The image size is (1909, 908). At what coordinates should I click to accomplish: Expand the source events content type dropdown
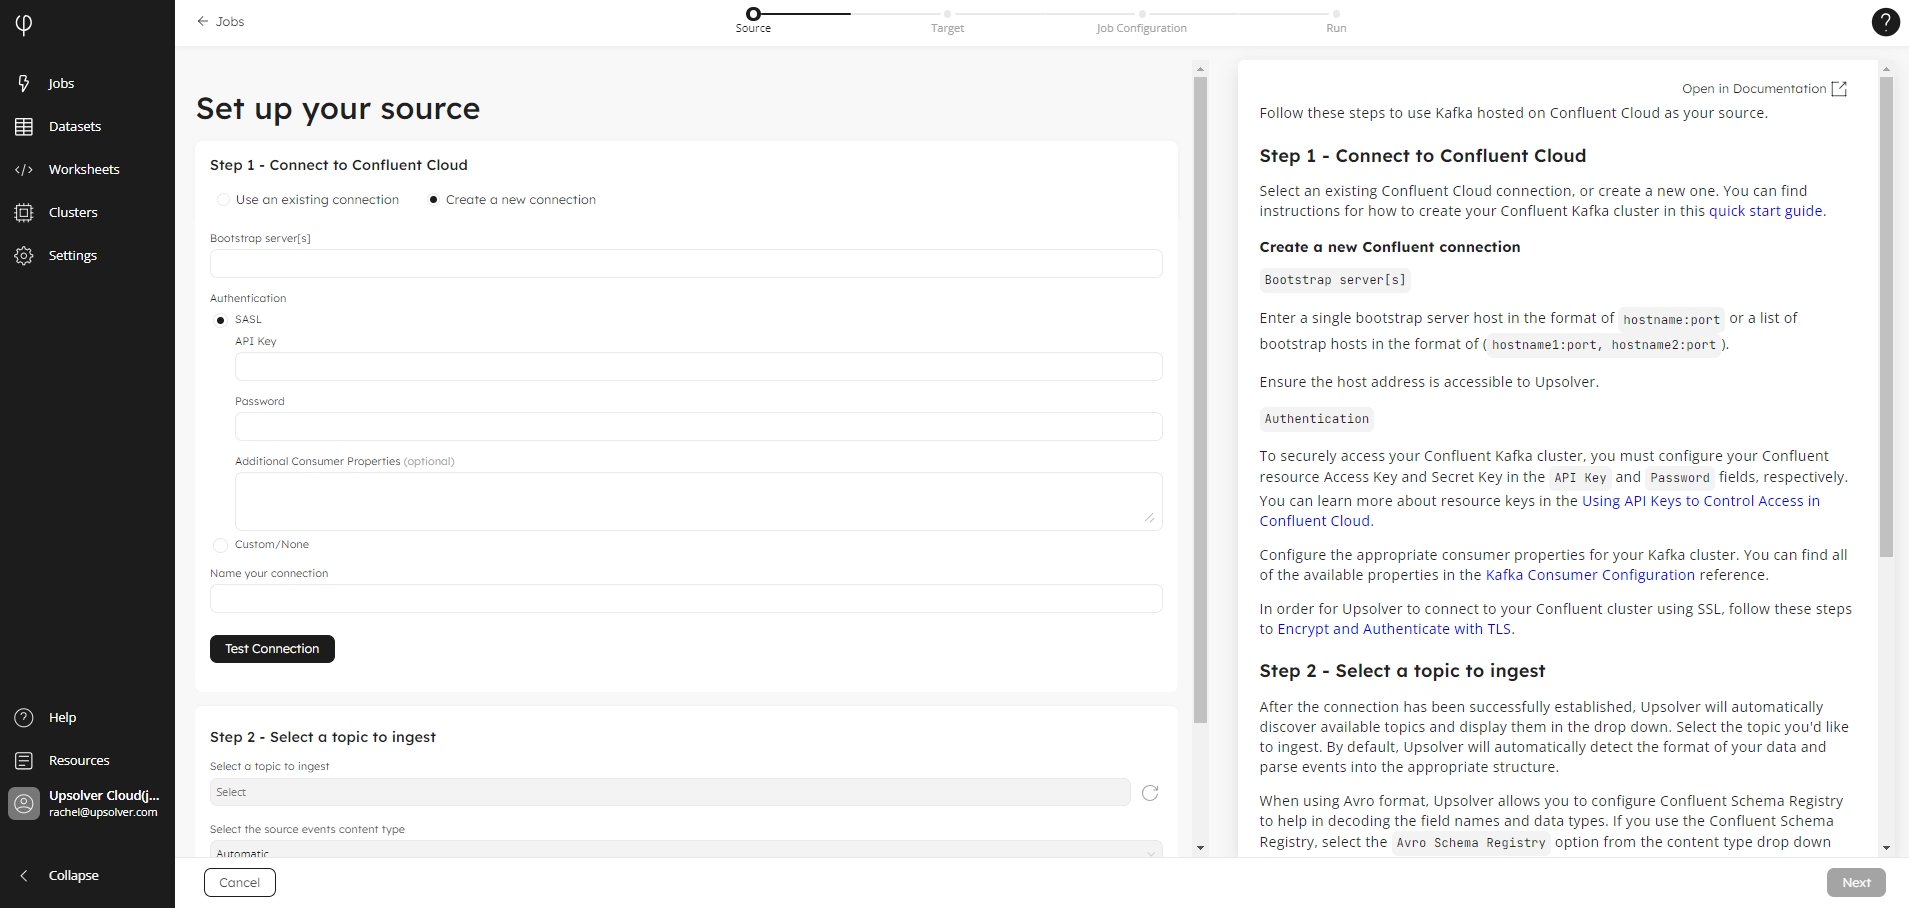685,851
